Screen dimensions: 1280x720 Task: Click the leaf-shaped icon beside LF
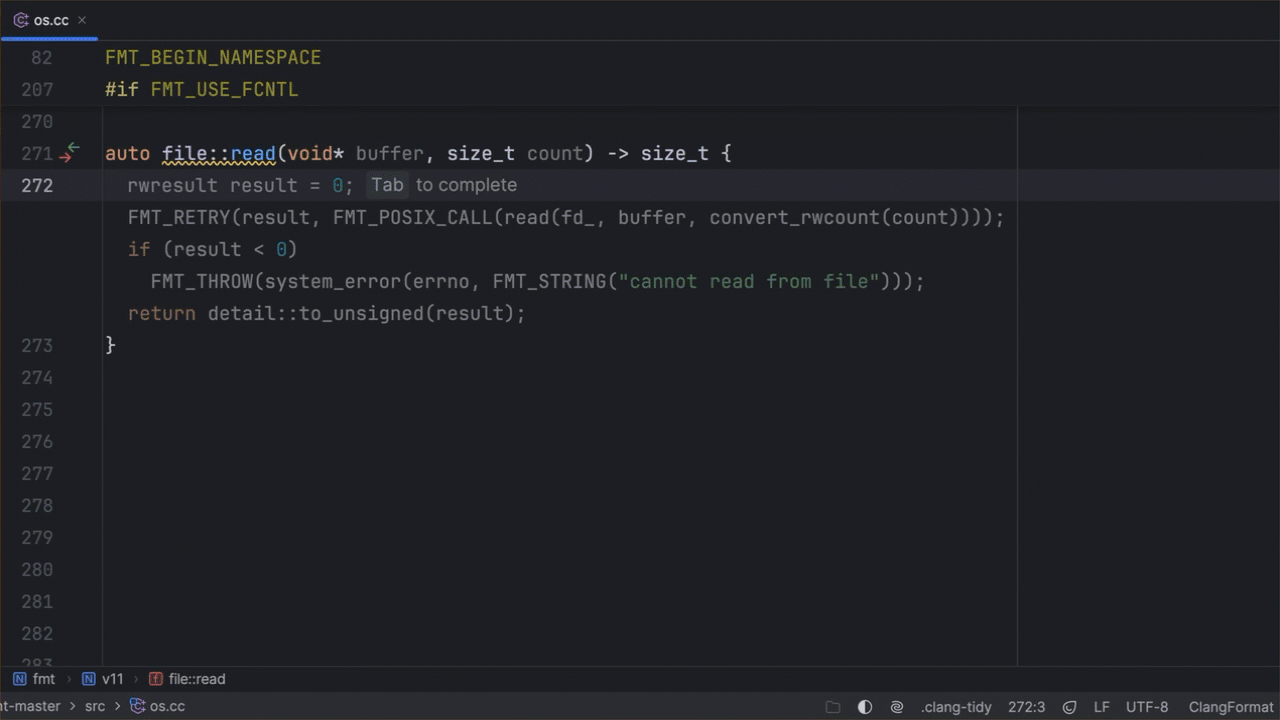point(1069,707)
